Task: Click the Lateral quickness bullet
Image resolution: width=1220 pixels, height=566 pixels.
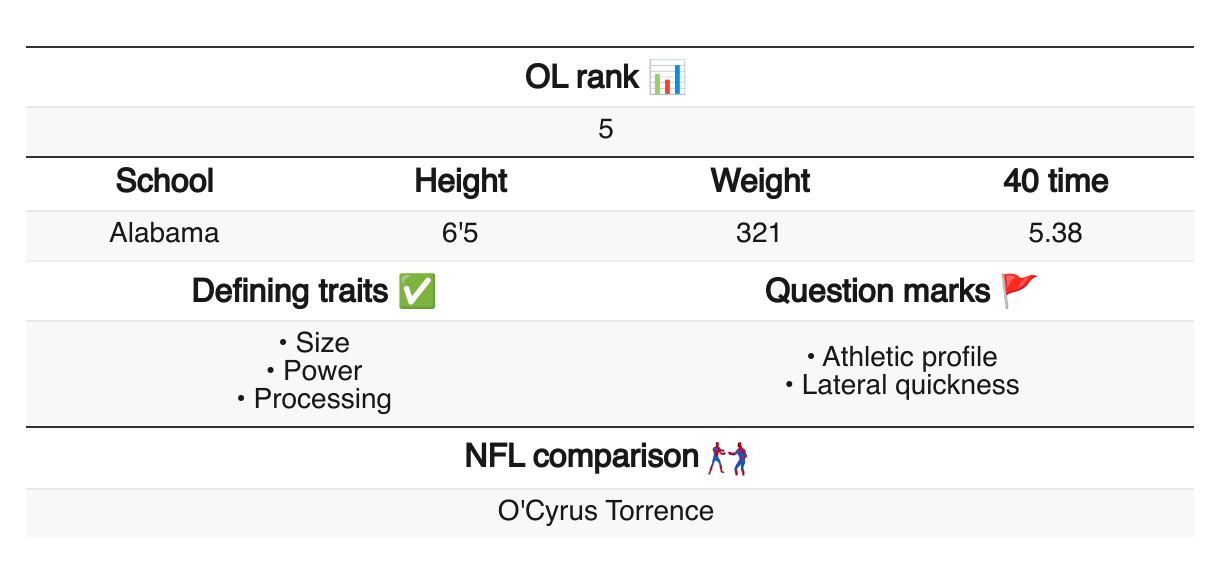Action: coord(910,385)
